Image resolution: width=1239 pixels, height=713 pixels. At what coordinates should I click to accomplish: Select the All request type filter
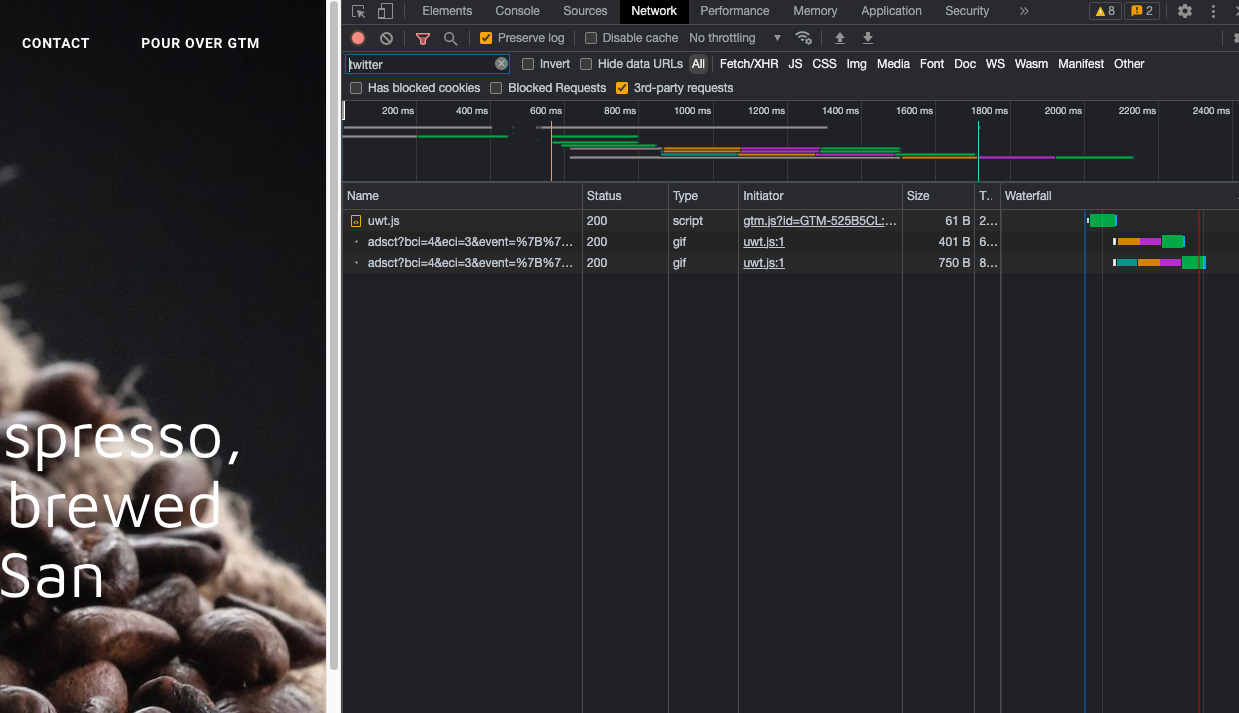coord(698,64)
